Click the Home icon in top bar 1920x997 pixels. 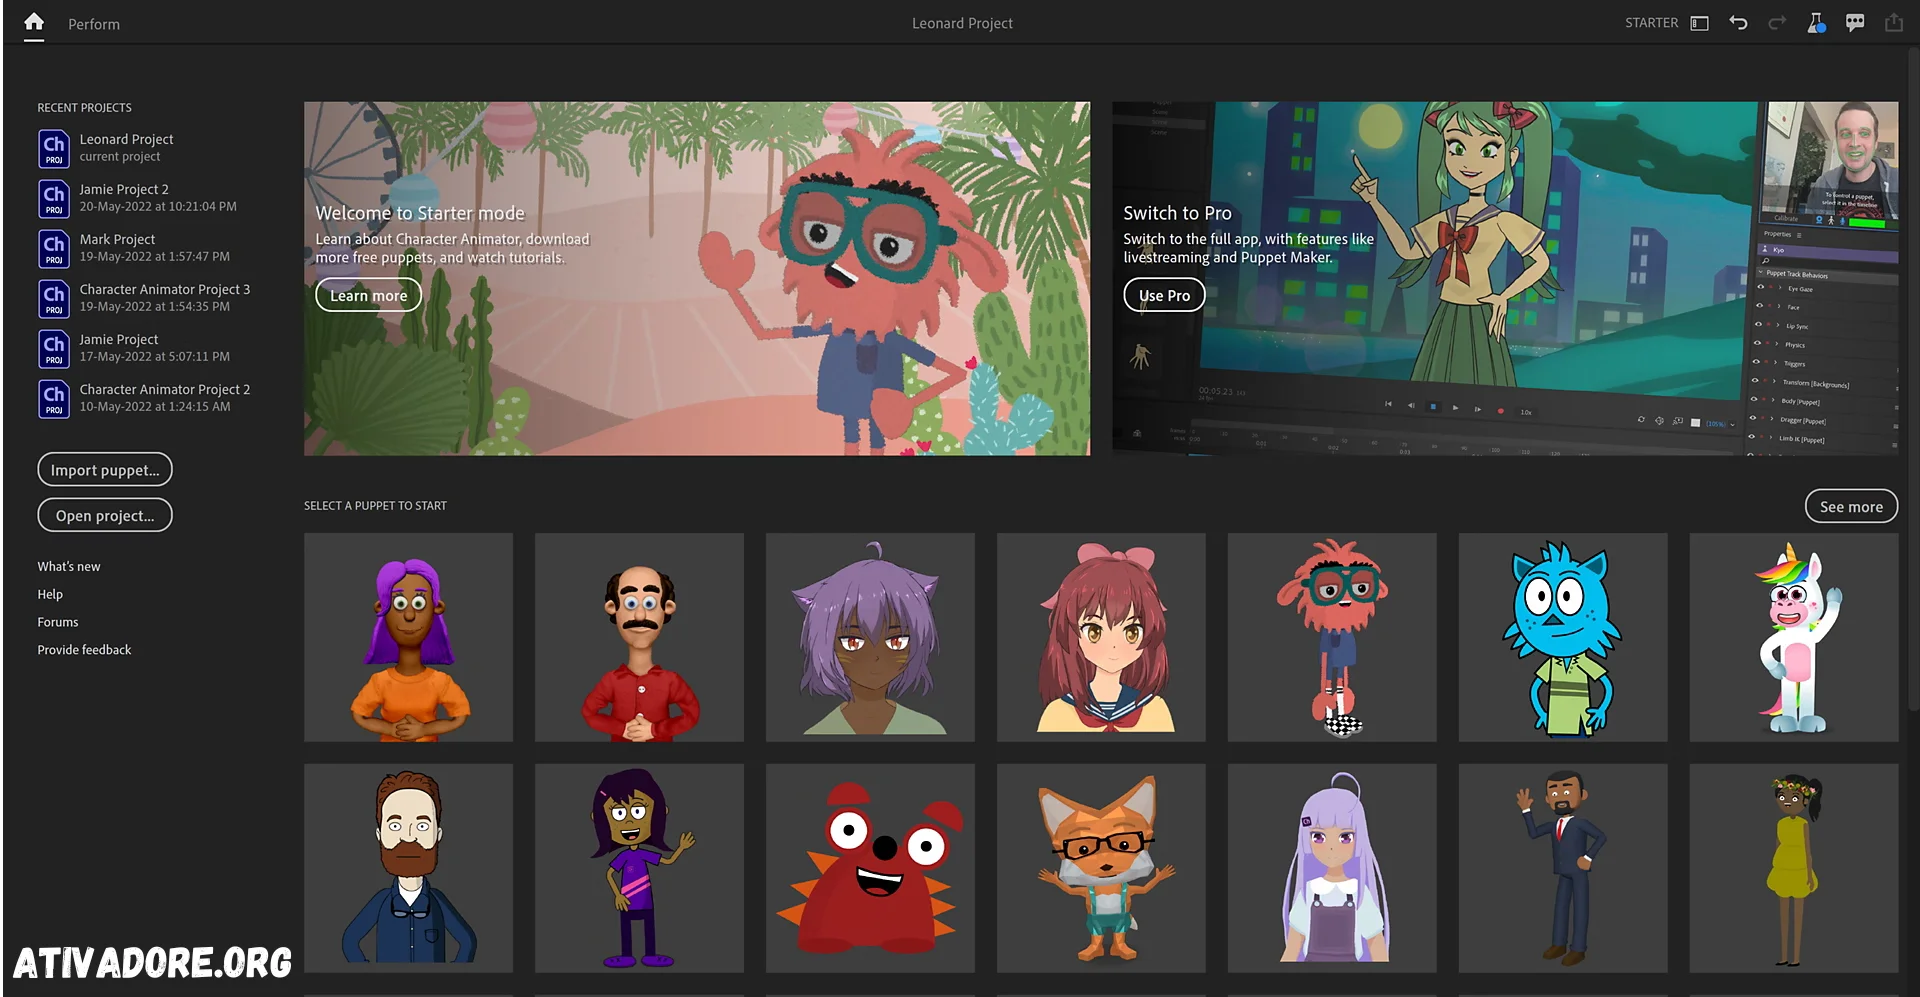pos(34,22)
